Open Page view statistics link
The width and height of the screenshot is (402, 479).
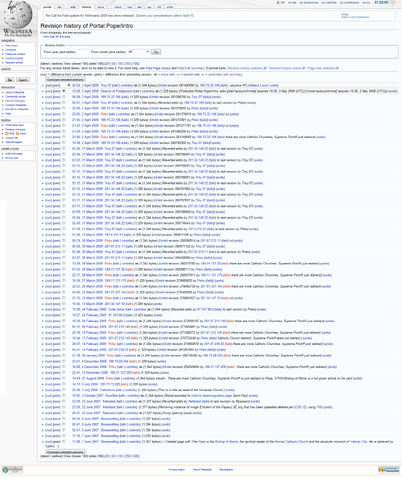tap(321, 68)
